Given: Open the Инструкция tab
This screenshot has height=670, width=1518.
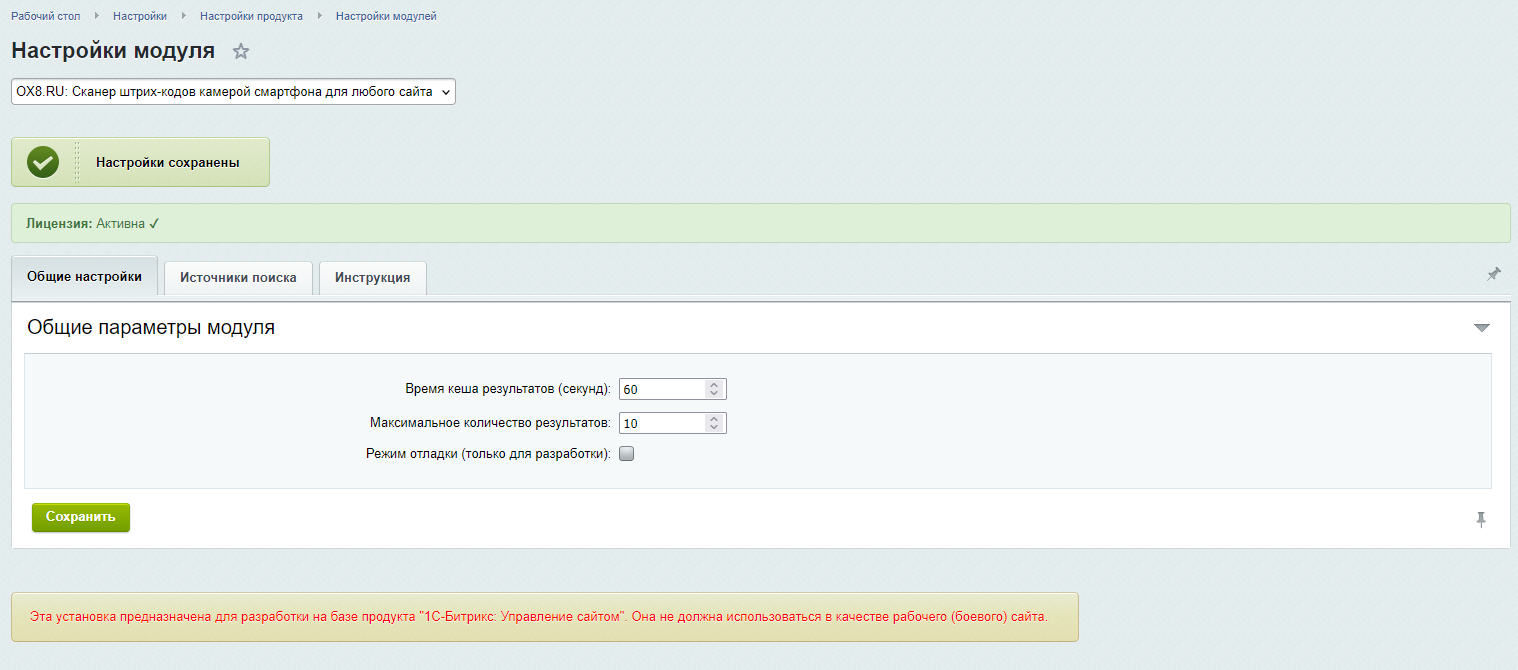Looking at the screenshot, I should tap(372, 278).
